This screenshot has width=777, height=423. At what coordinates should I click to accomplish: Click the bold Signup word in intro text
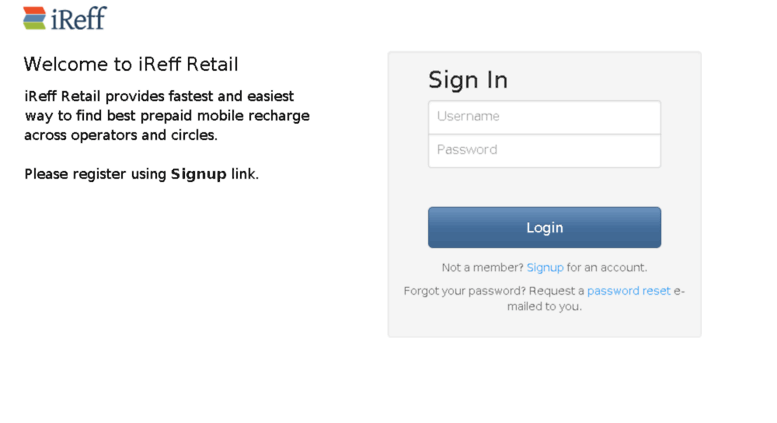[x=198, y=174]
